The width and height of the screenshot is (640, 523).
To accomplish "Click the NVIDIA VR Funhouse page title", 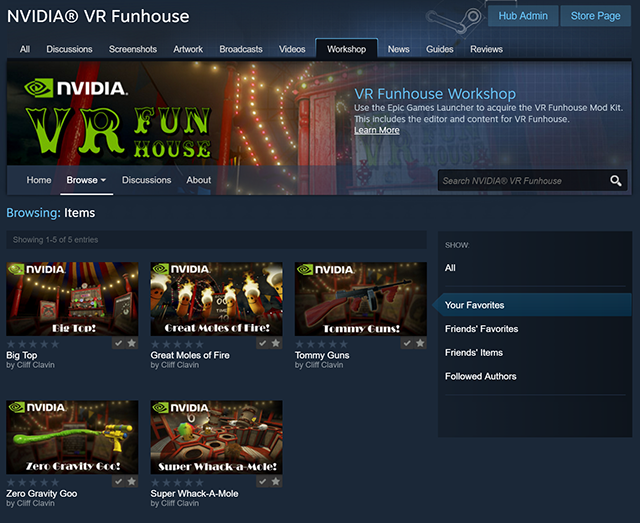I will [98, 16].
